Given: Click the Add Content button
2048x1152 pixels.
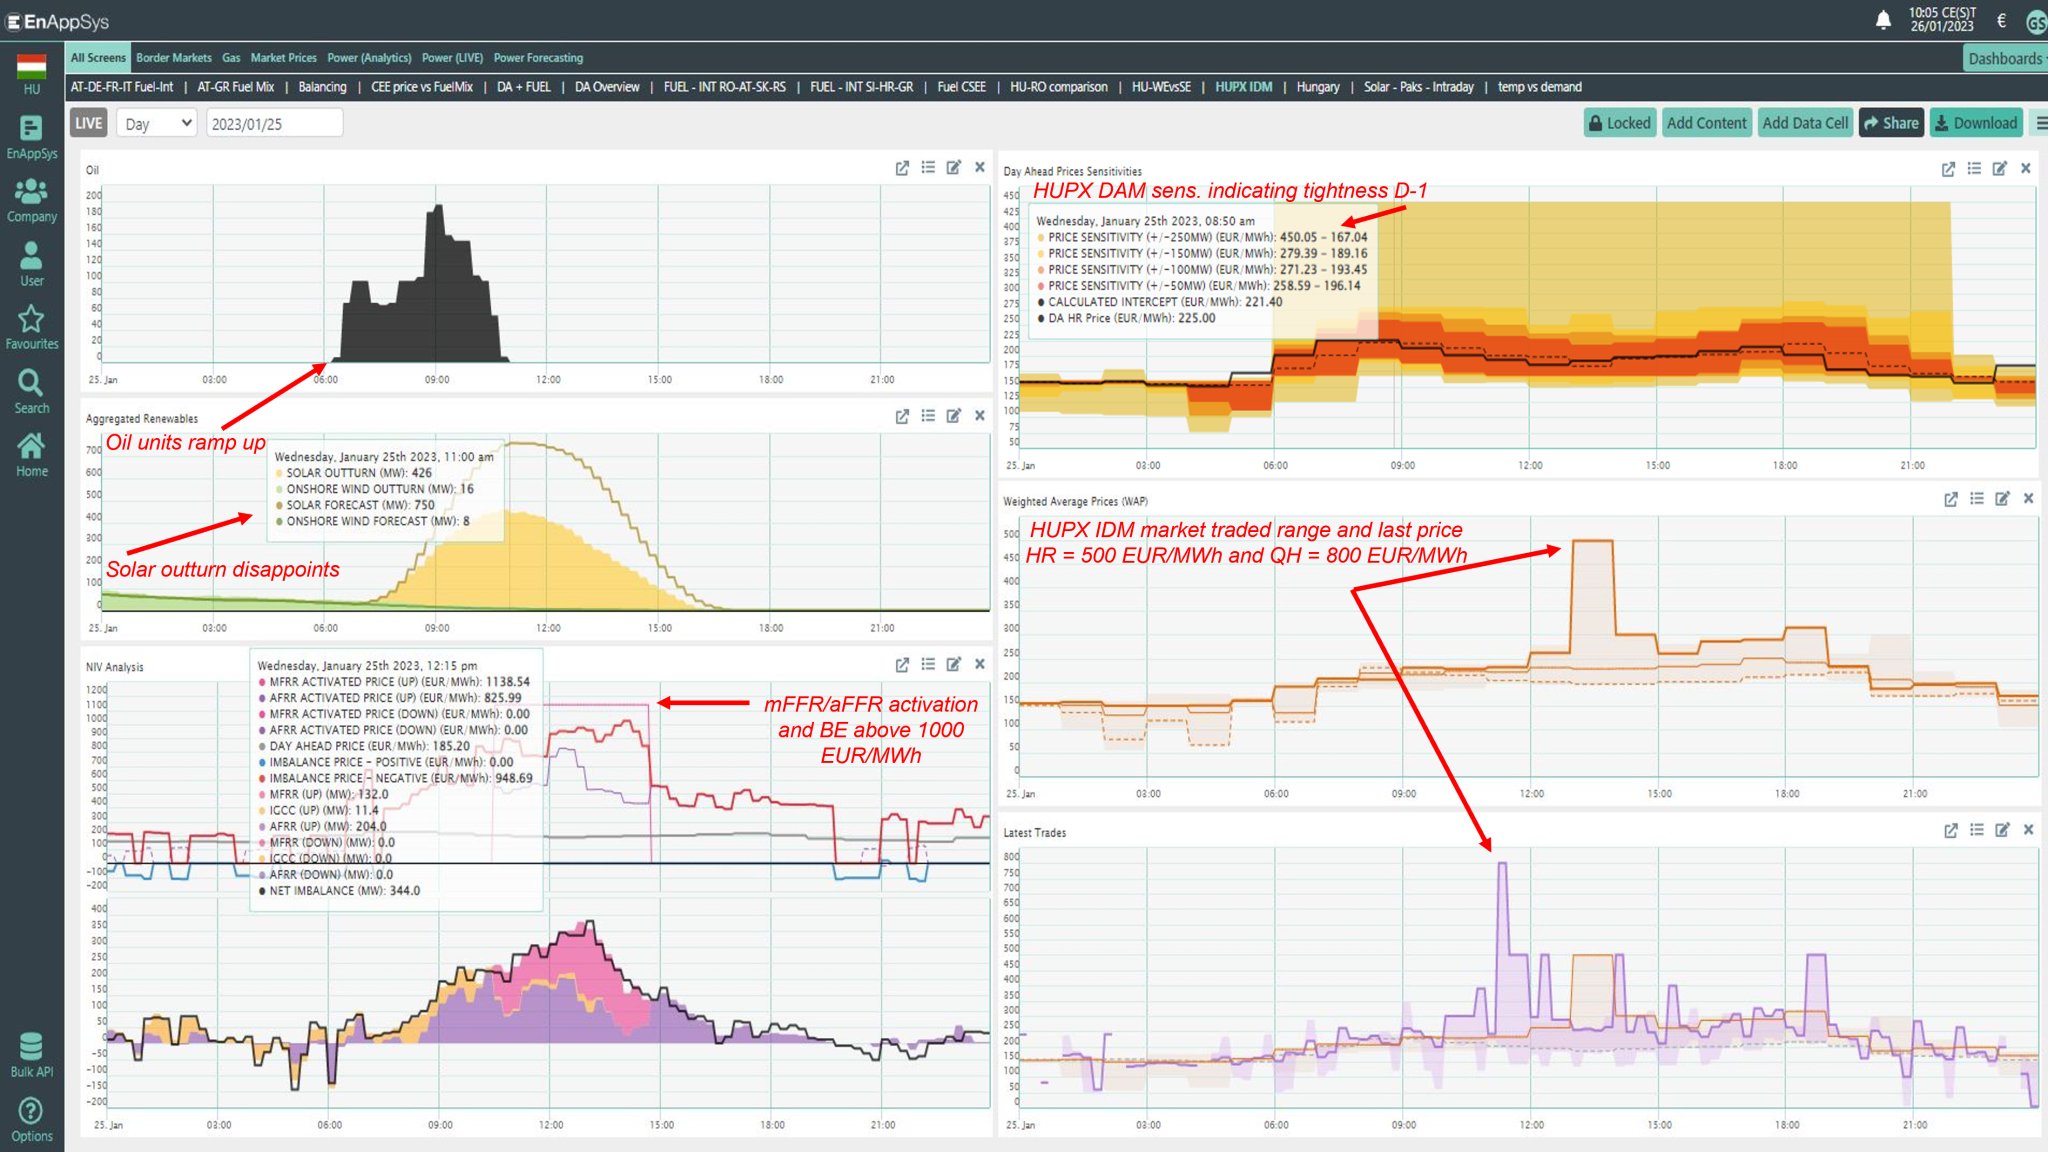Looking at the screenshot, I should [1707, 123].
